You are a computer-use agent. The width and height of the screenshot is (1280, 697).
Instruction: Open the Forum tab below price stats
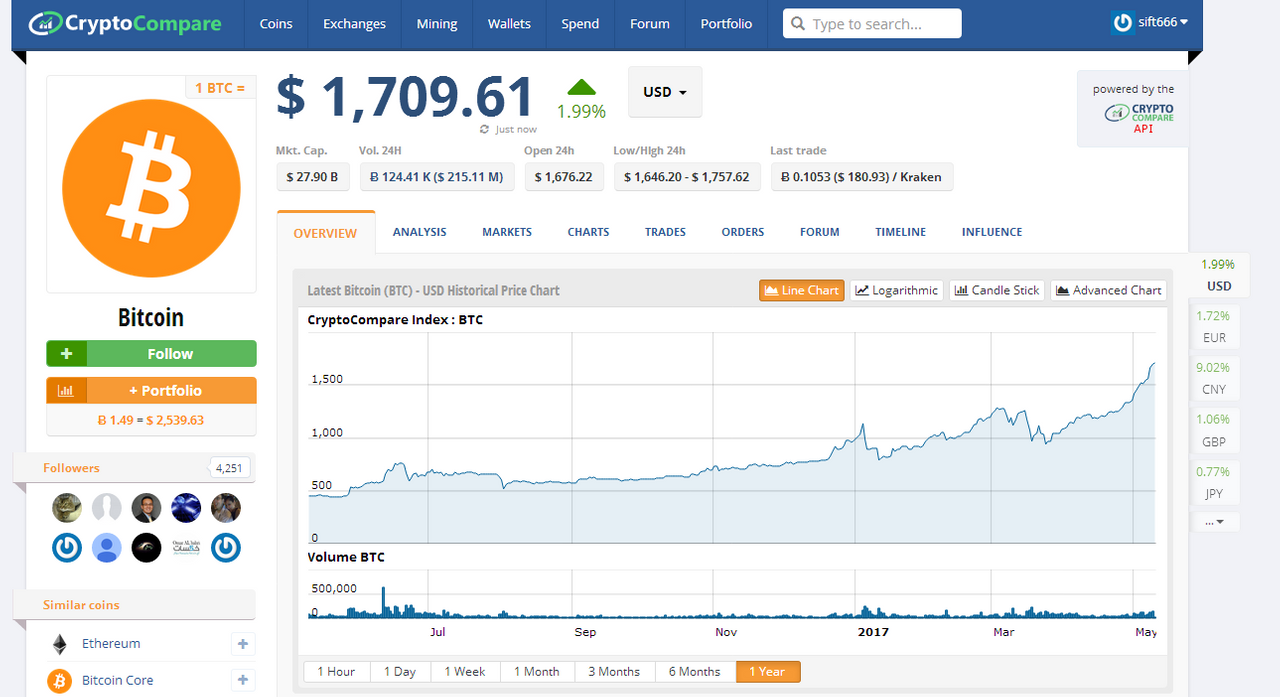click(820, 232)
